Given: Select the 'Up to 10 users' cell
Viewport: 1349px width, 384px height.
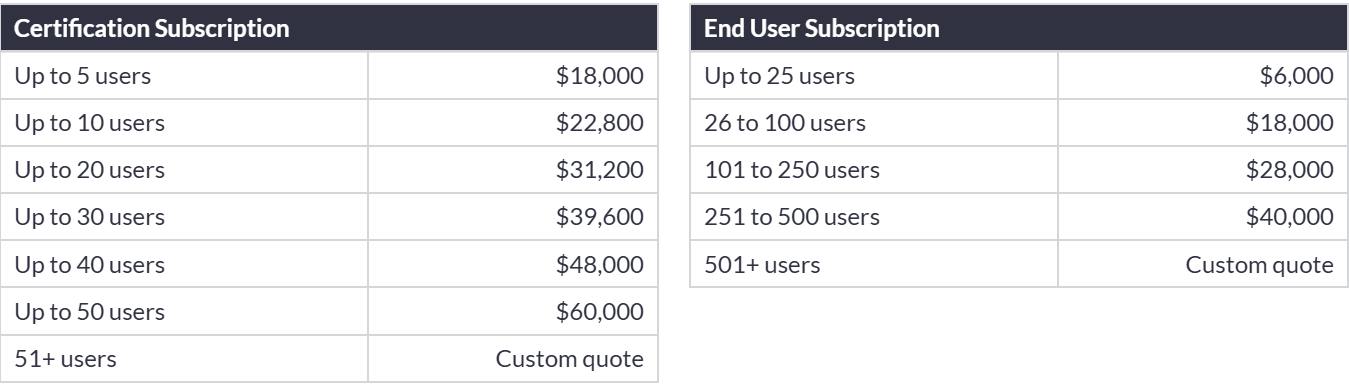Looking at the screenshot, I should (185, 123).
